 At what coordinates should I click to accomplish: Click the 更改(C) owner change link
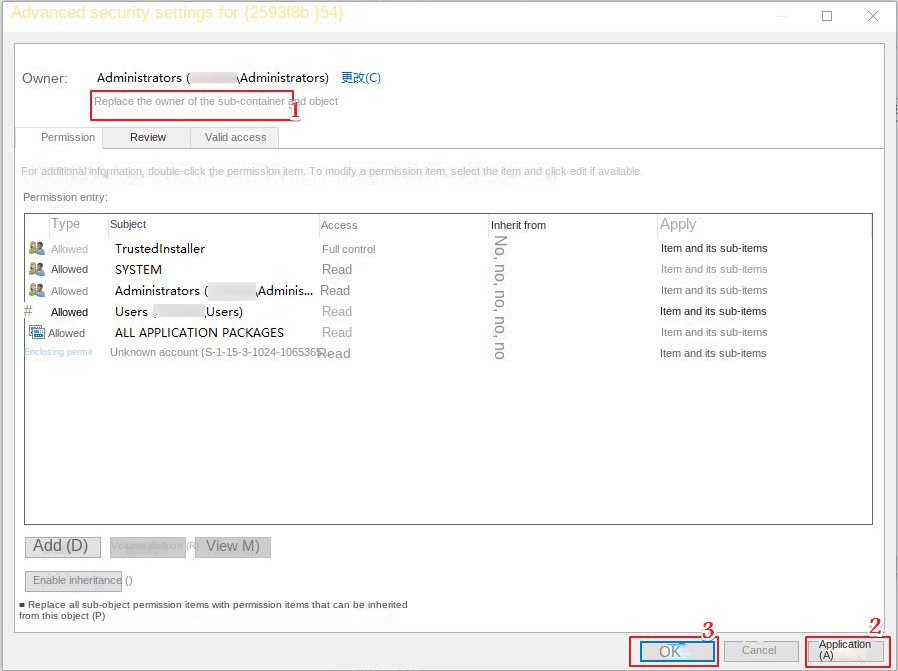coord(360,78)
